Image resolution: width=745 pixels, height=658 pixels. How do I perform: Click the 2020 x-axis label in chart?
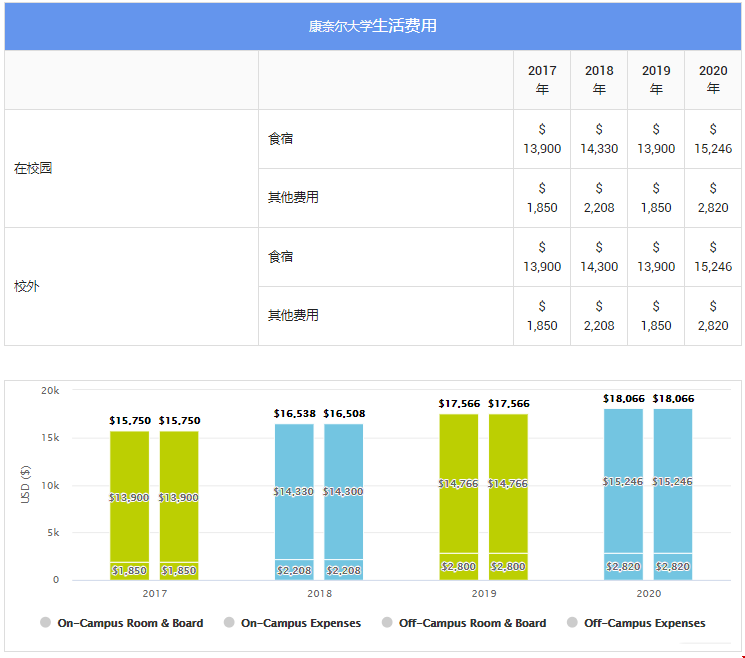(x=649, y=593)
